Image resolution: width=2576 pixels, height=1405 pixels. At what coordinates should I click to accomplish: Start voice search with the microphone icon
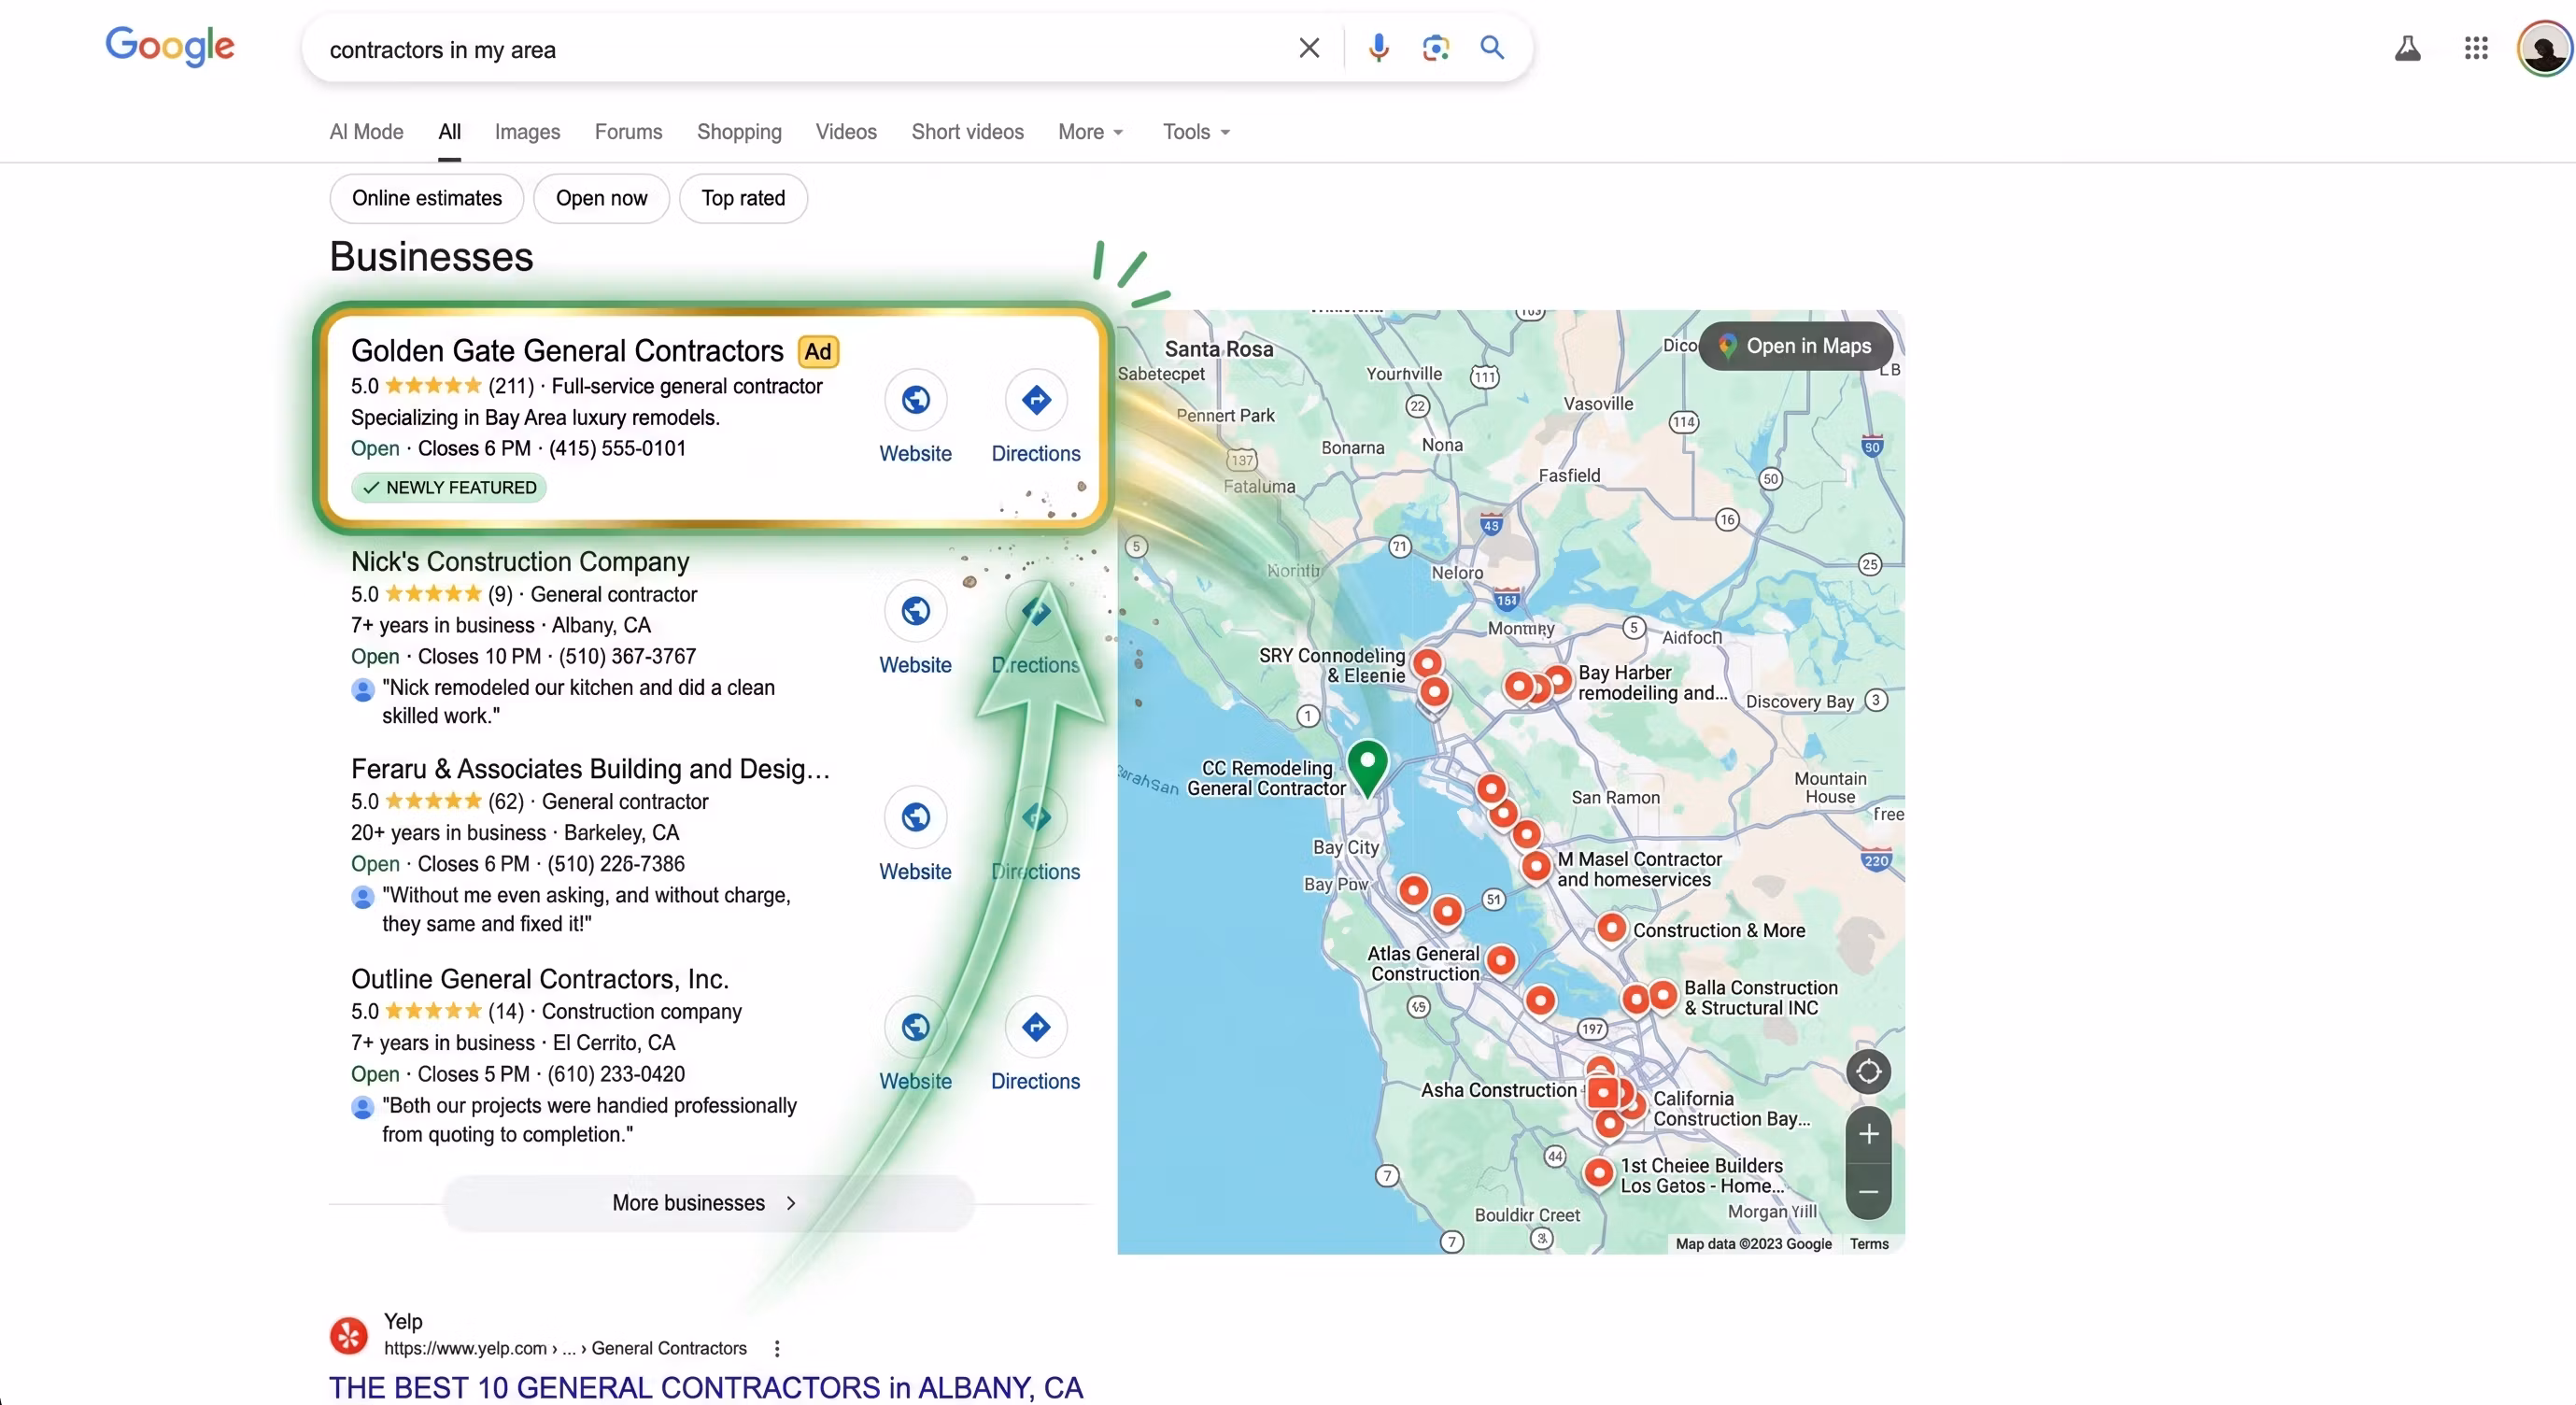pyautogui.click(x=1378, y=48)
